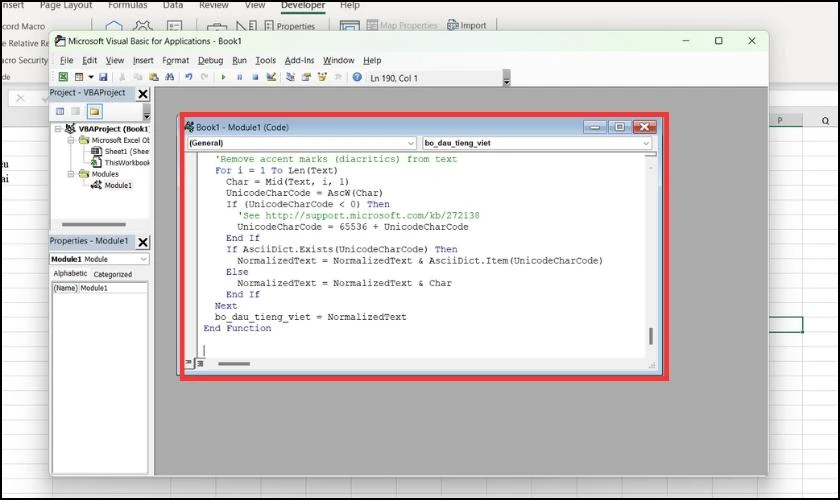
Task: Open the Insert menu in VBA editor
Action: [x=143, y=61]
